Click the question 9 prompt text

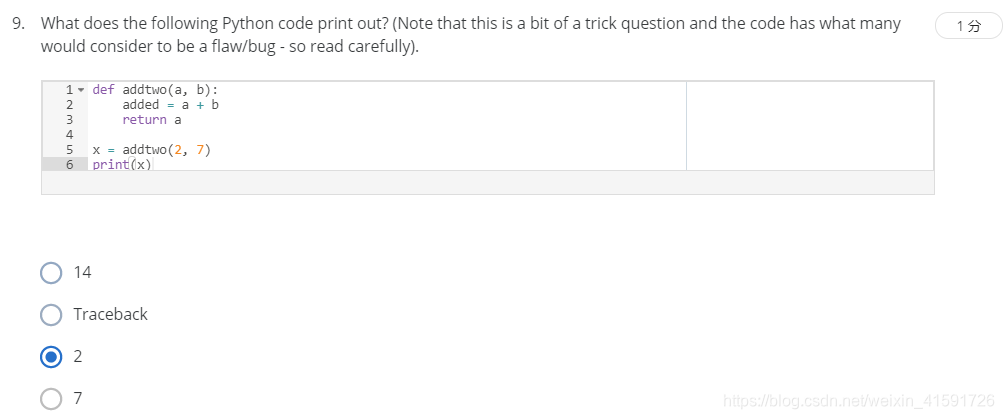point(471,35)
